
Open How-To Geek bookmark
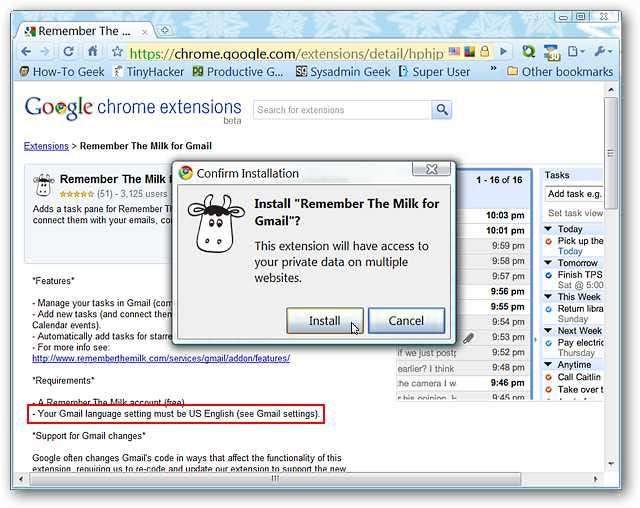(x=62, y=72)
